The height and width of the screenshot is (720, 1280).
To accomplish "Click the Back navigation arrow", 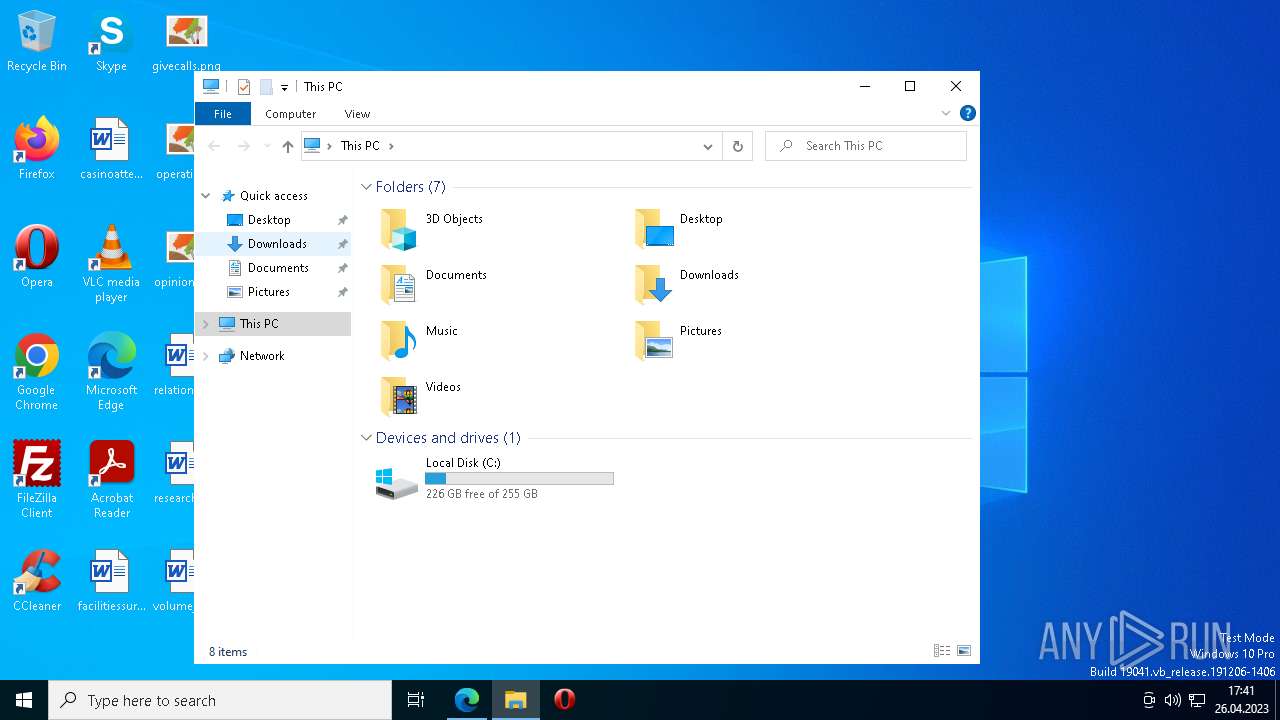I will [214, 146].
